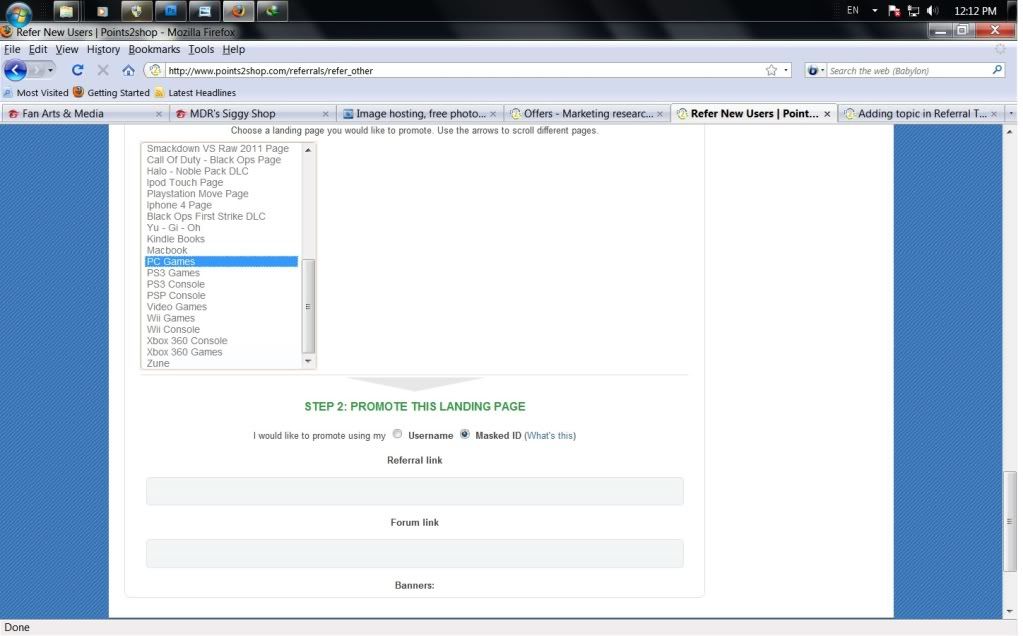Viewport: 1023px width, 636px height.
Task: Open the green-arrow taskbar app
Action: pos(273,10)
